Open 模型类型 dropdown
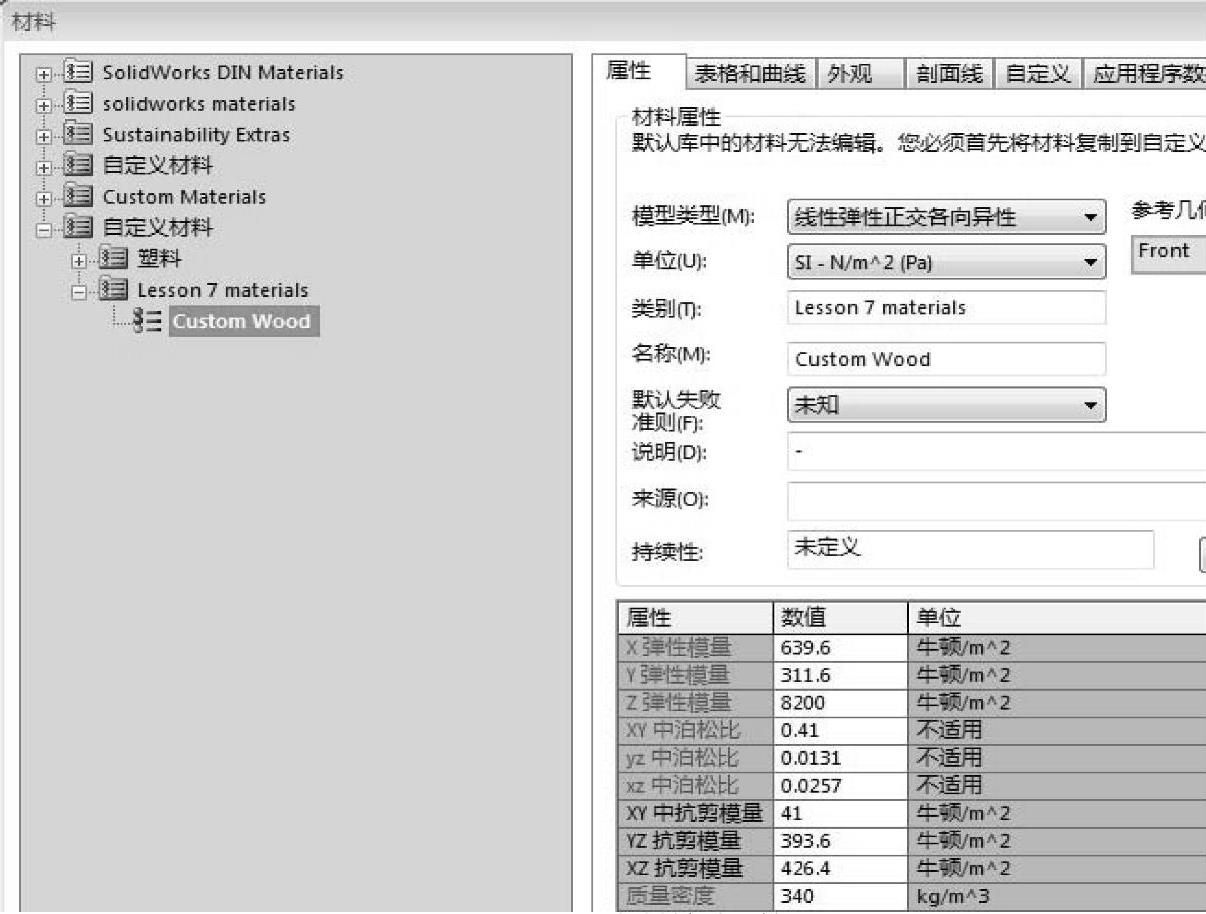 946,216
